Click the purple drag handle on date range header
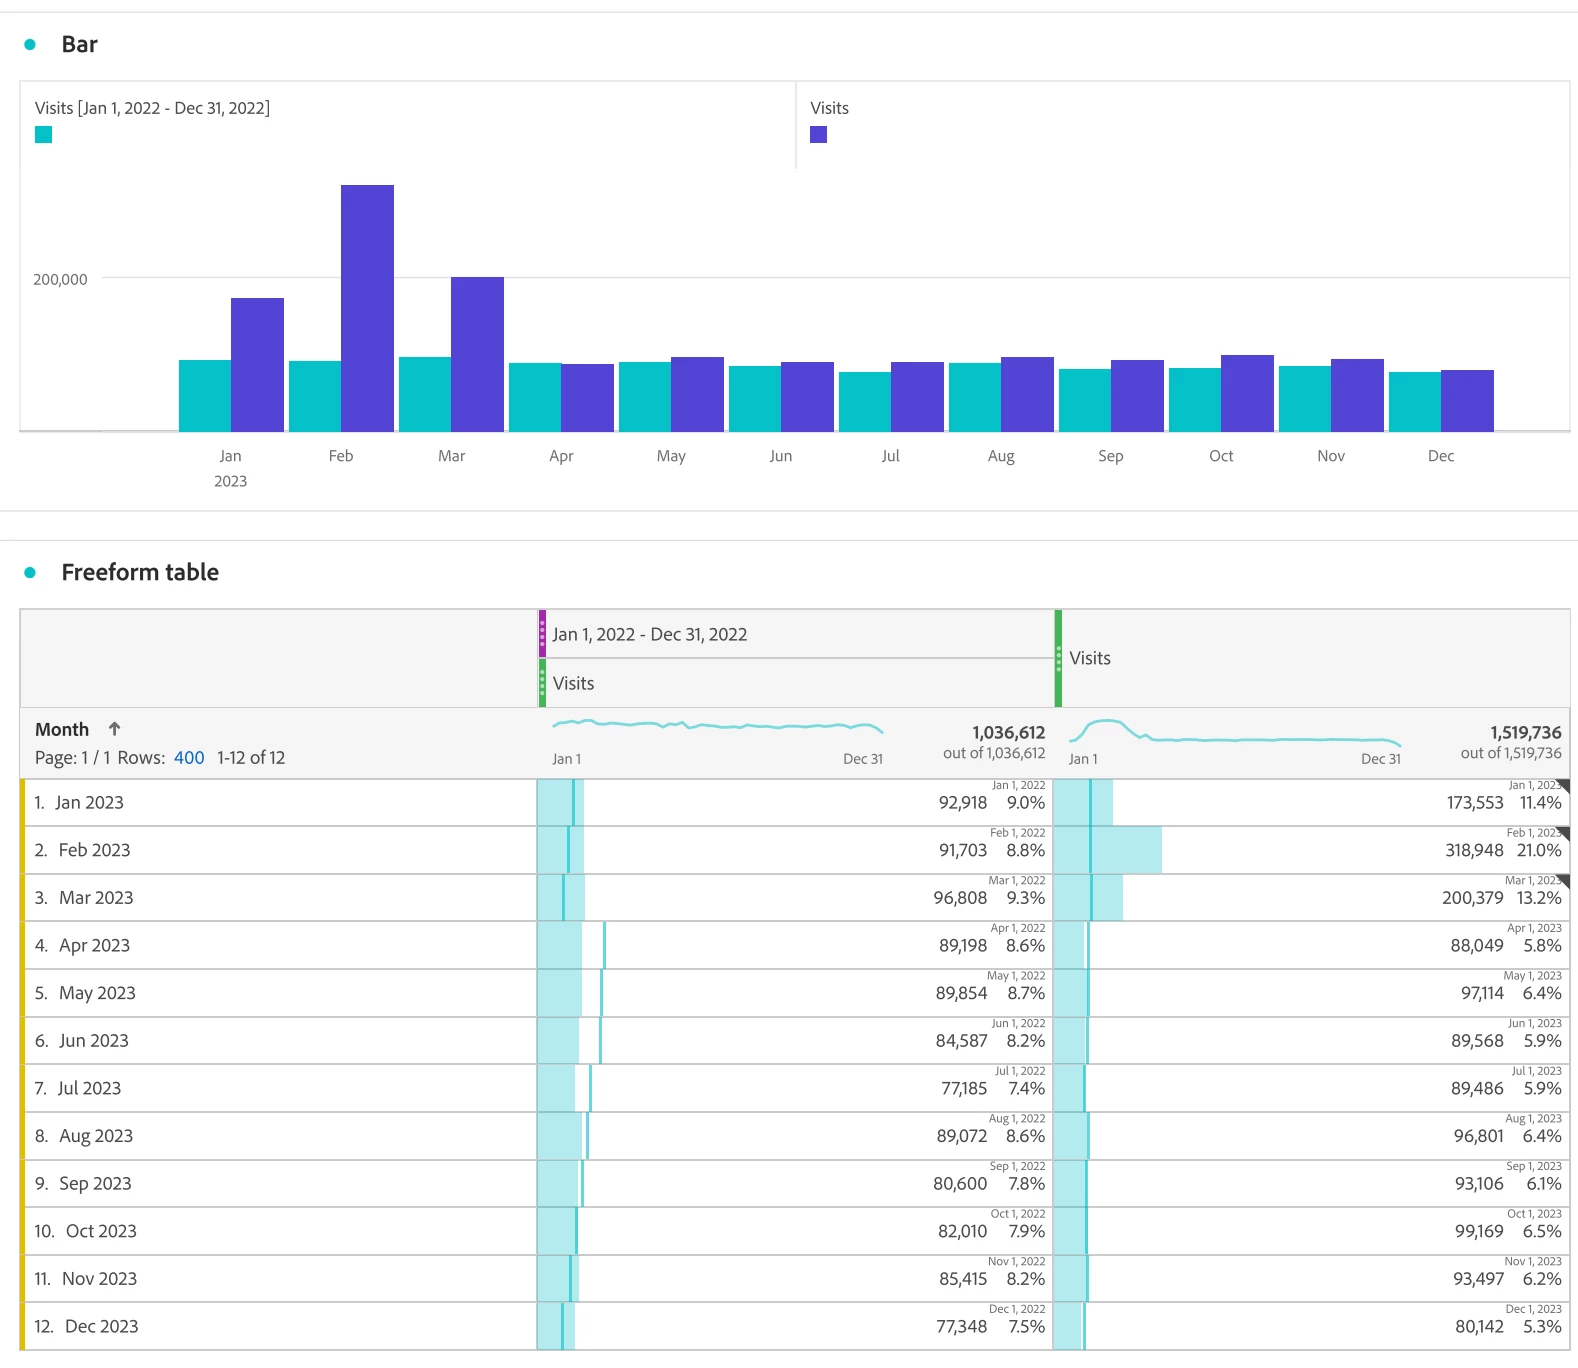This screenshot has width=1578, height=1368. pyautogui.click(x=542, y=634)
